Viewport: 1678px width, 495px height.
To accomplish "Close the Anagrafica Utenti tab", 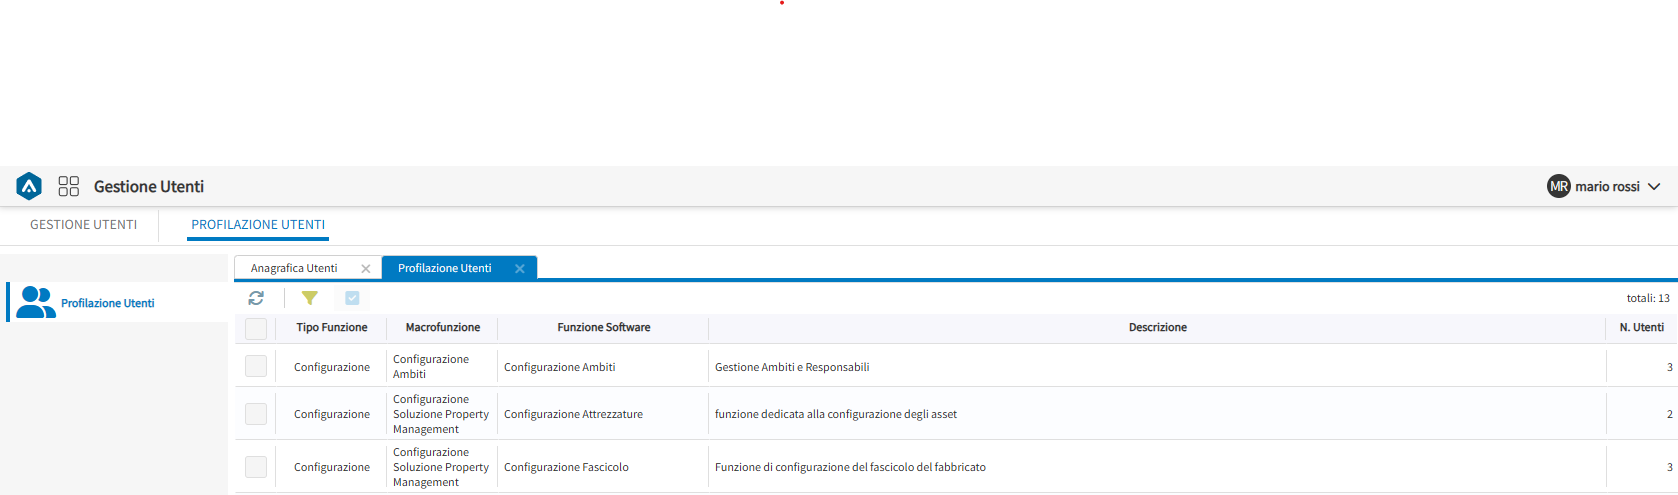I will tap(366, 269).
